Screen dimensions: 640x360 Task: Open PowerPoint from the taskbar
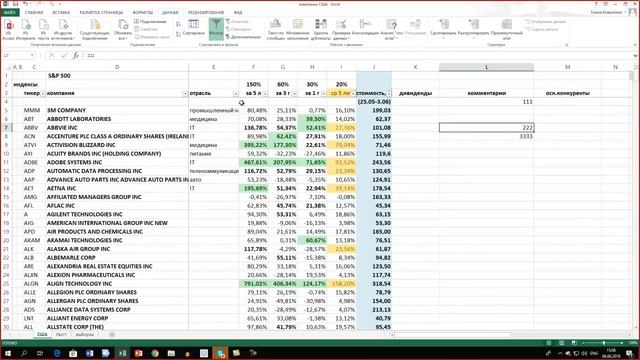138,353
